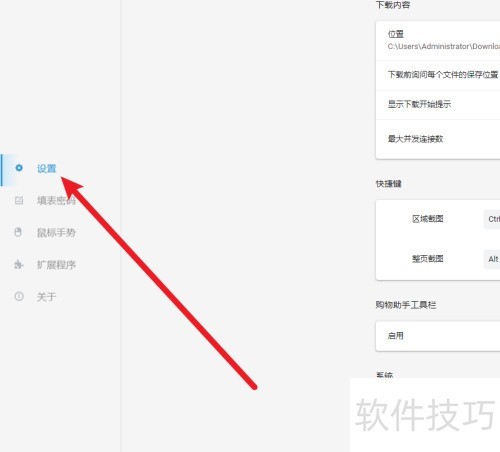Screen dimensions: 500x452
Task: Click the 快捷键 section heading
Action: click(389, 184)
